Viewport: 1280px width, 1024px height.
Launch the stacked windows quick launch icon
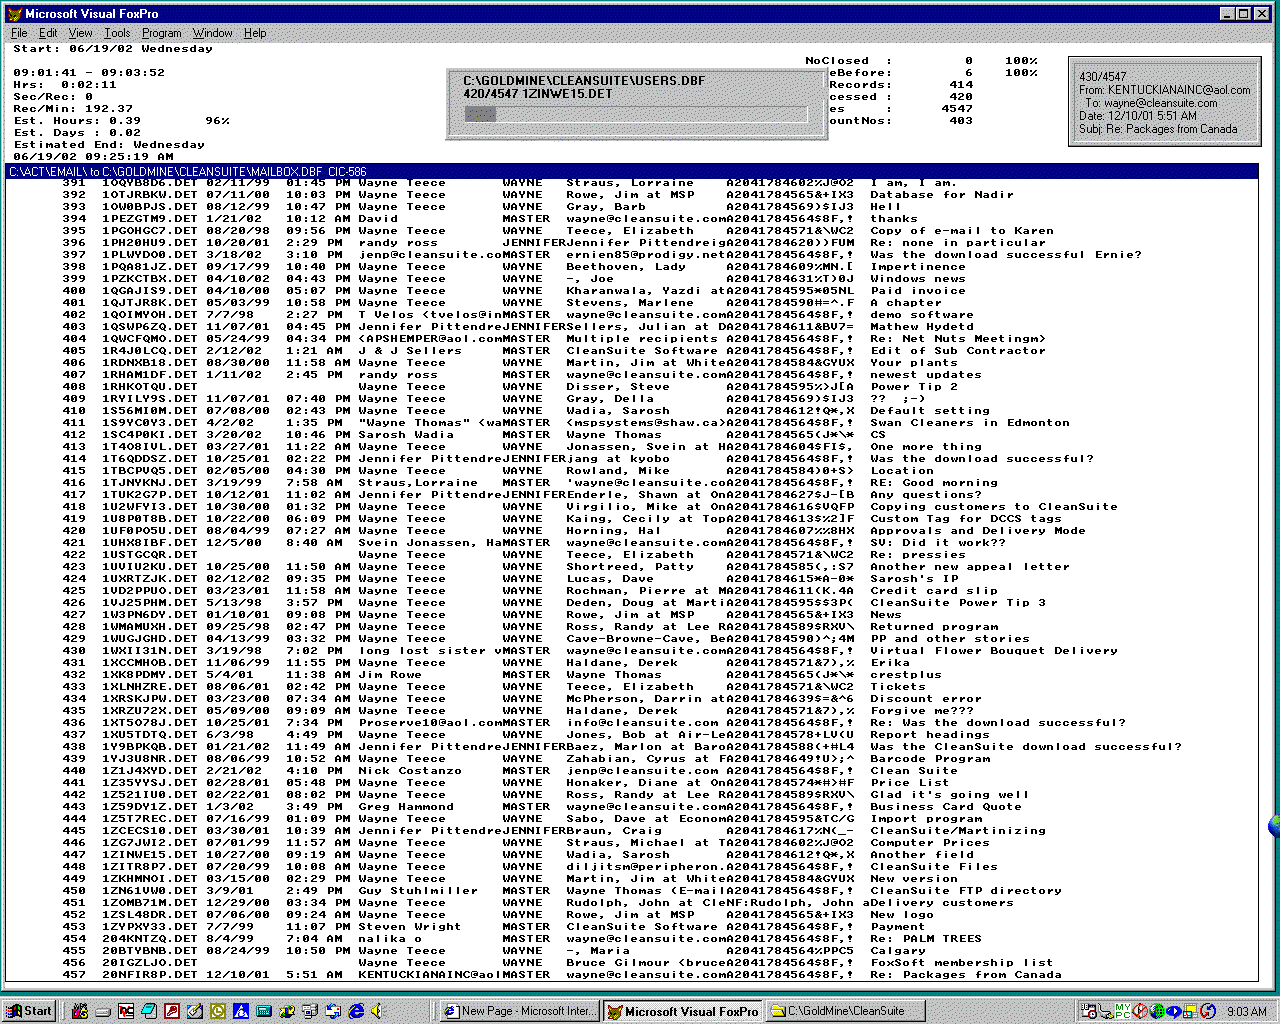(x=310, y=1011)
